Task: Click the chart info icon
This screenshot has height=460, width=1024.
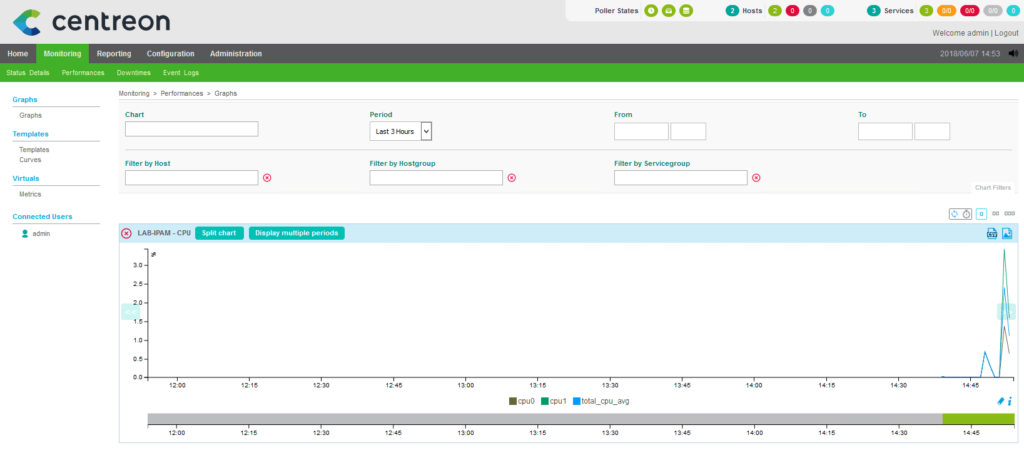Action: coord(1010,401)
